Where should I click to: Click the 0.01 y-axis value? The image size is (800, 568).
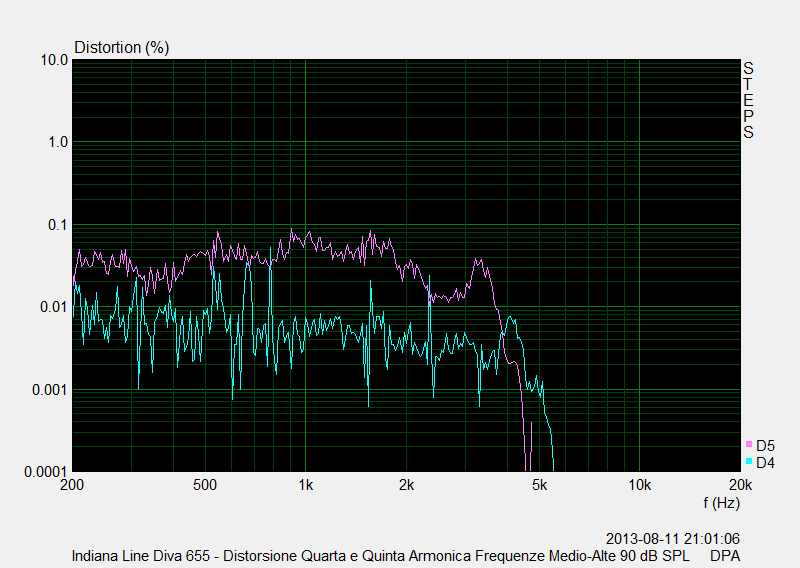54,307
